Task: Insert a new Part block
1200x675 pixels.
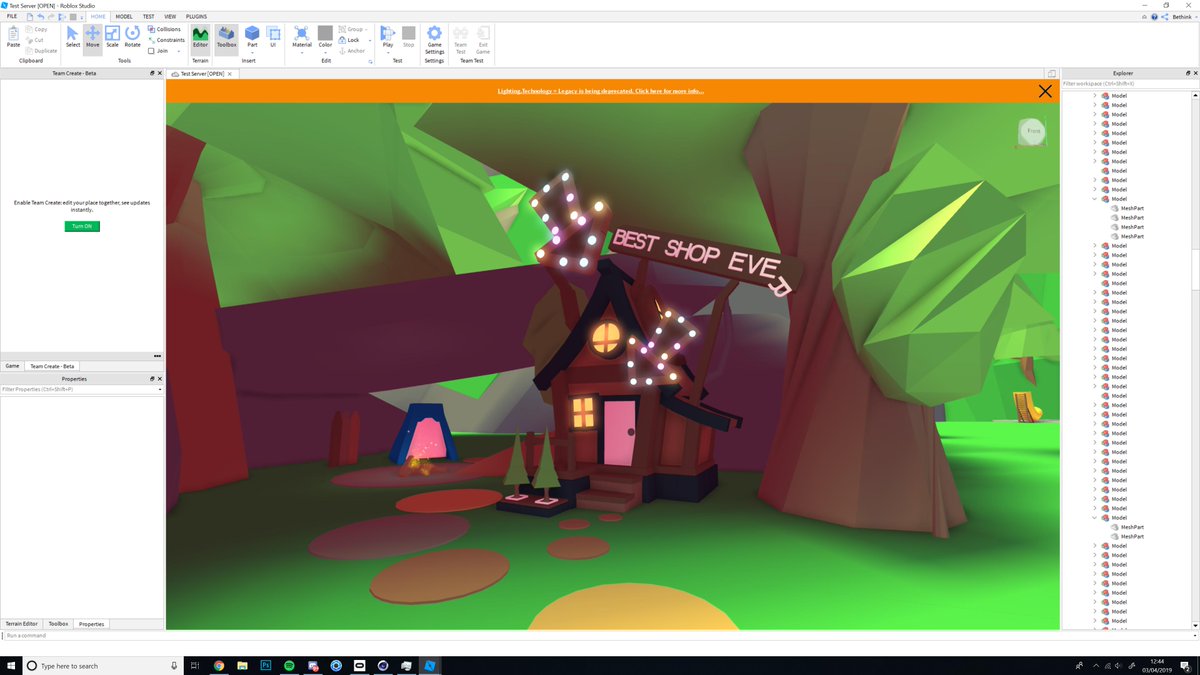Action: point(252,34)
